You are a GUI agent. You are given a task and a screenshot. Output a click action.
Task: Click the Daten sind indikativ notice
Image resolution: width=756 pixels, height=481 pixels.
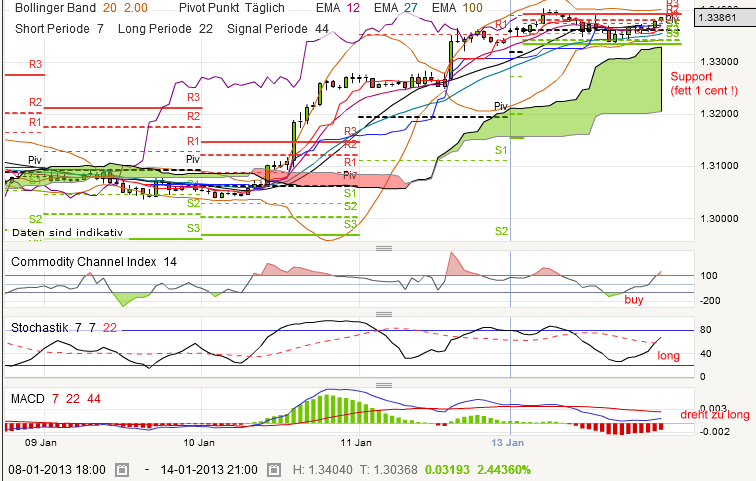tap(68, 233)
